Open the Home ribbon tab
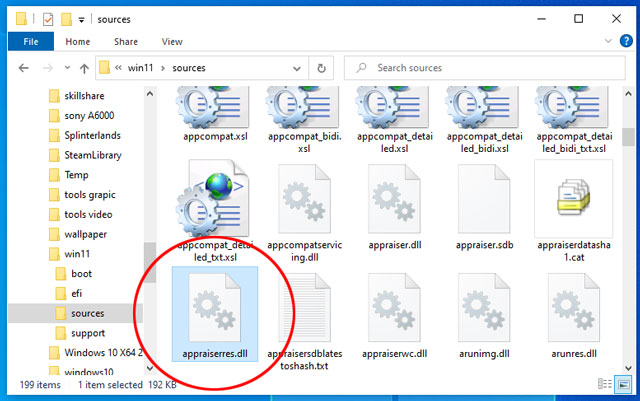The width and height of the screenshot is (640, 401). pyautogui.click(x=78, y=42)
